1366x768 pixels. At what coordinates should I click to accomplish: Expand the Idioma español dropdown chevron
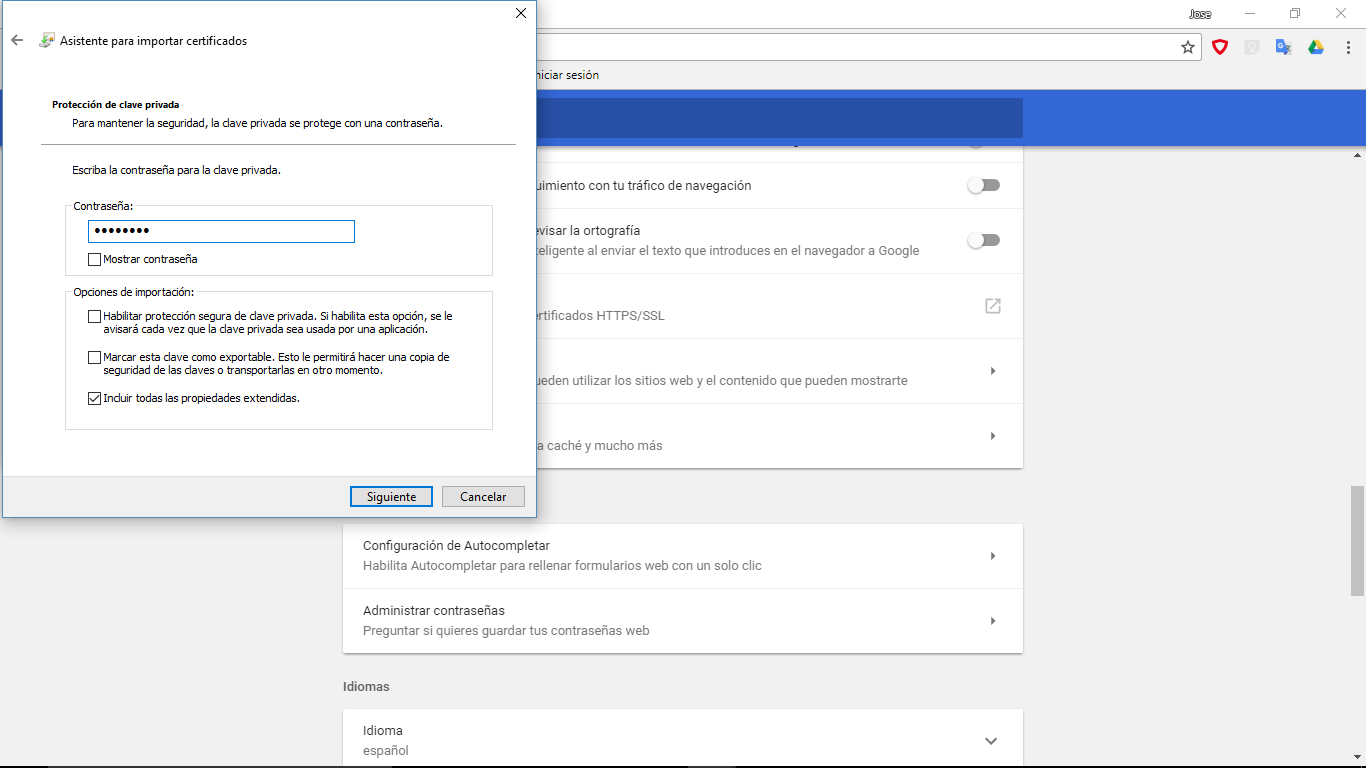coord(990,741)
